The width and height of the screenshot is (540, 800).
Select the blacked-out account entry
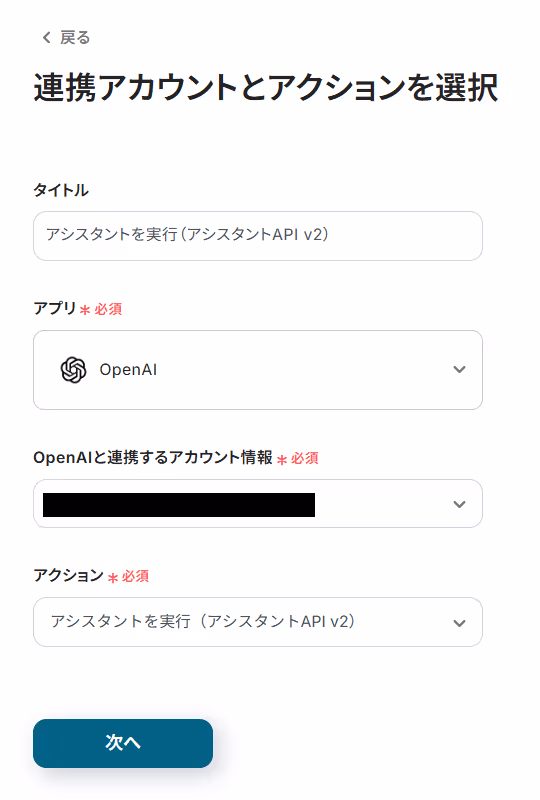pos(179,505)
